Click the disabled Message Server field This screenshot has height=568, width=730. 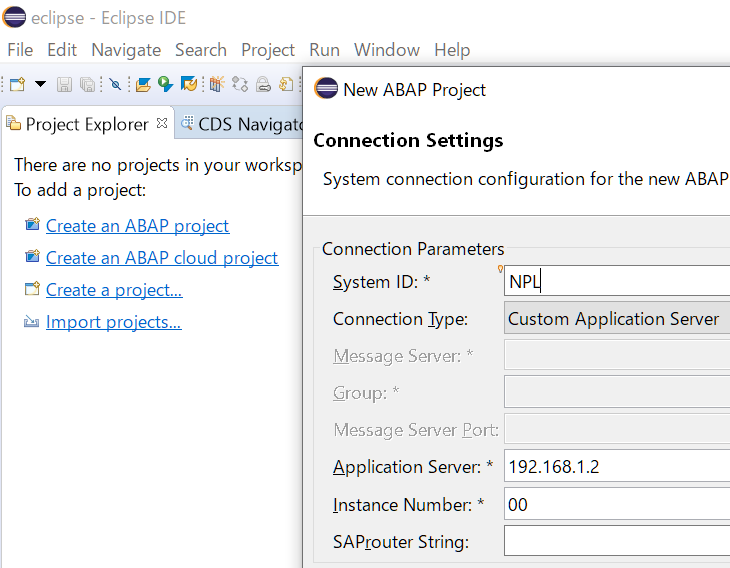(617, 355)
